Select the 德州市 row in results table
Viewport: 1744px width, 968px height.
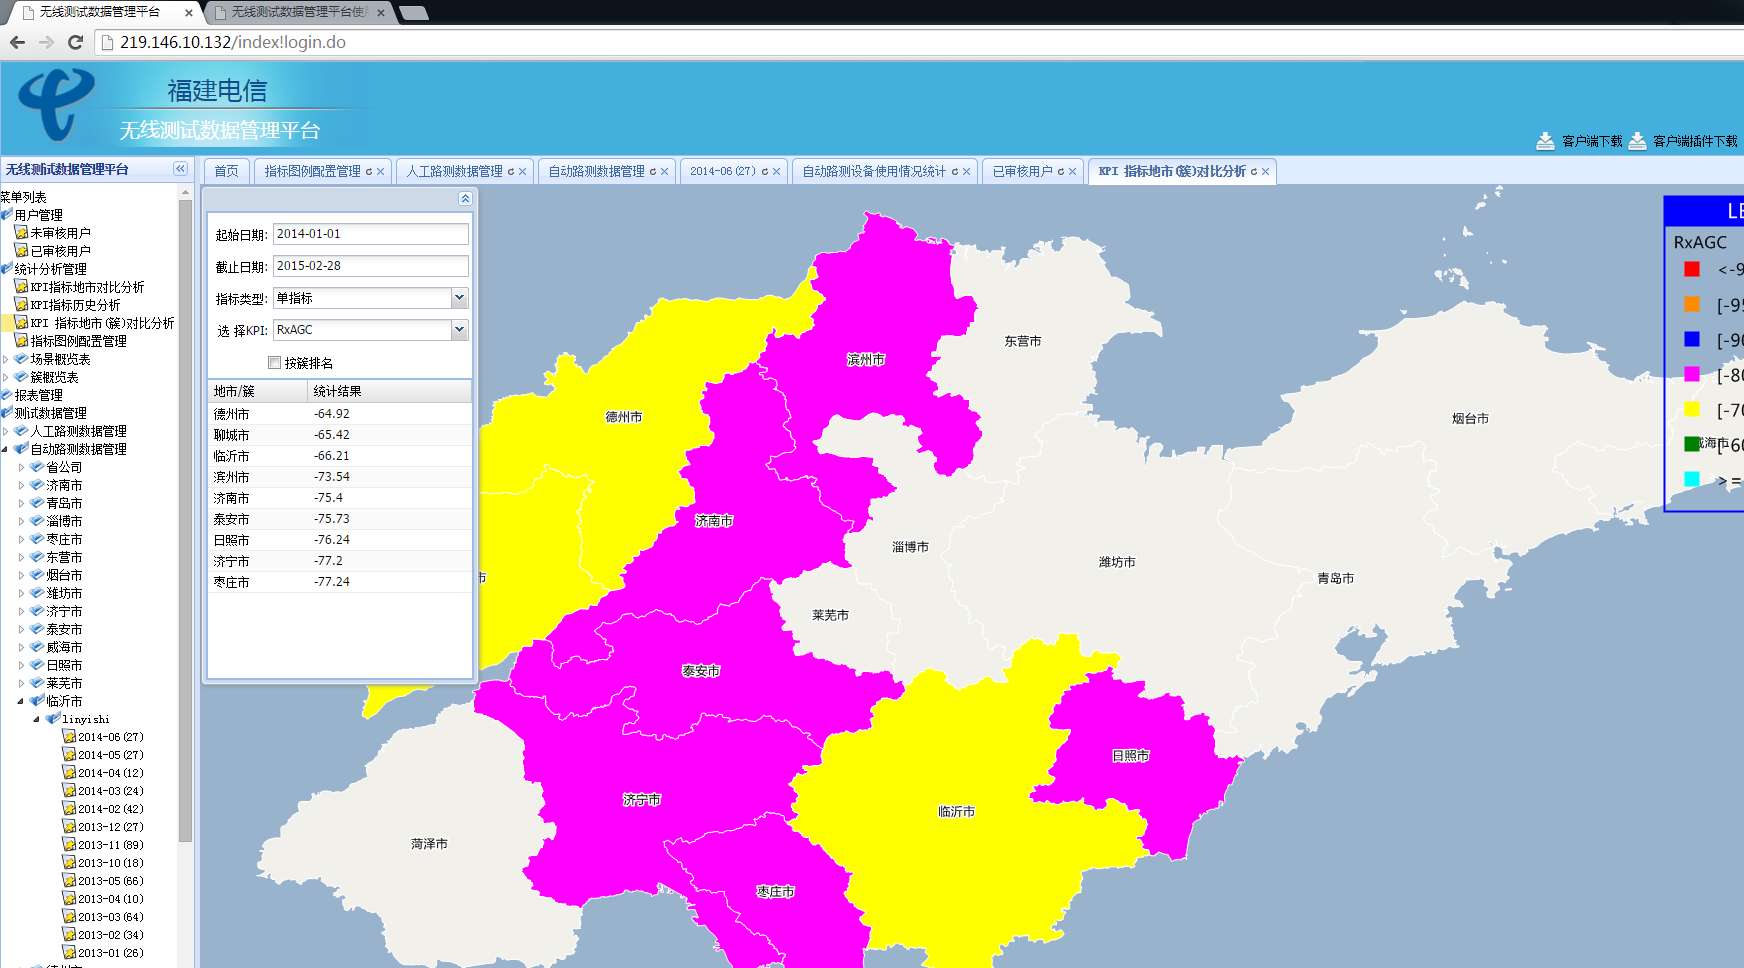coord(340,414)
